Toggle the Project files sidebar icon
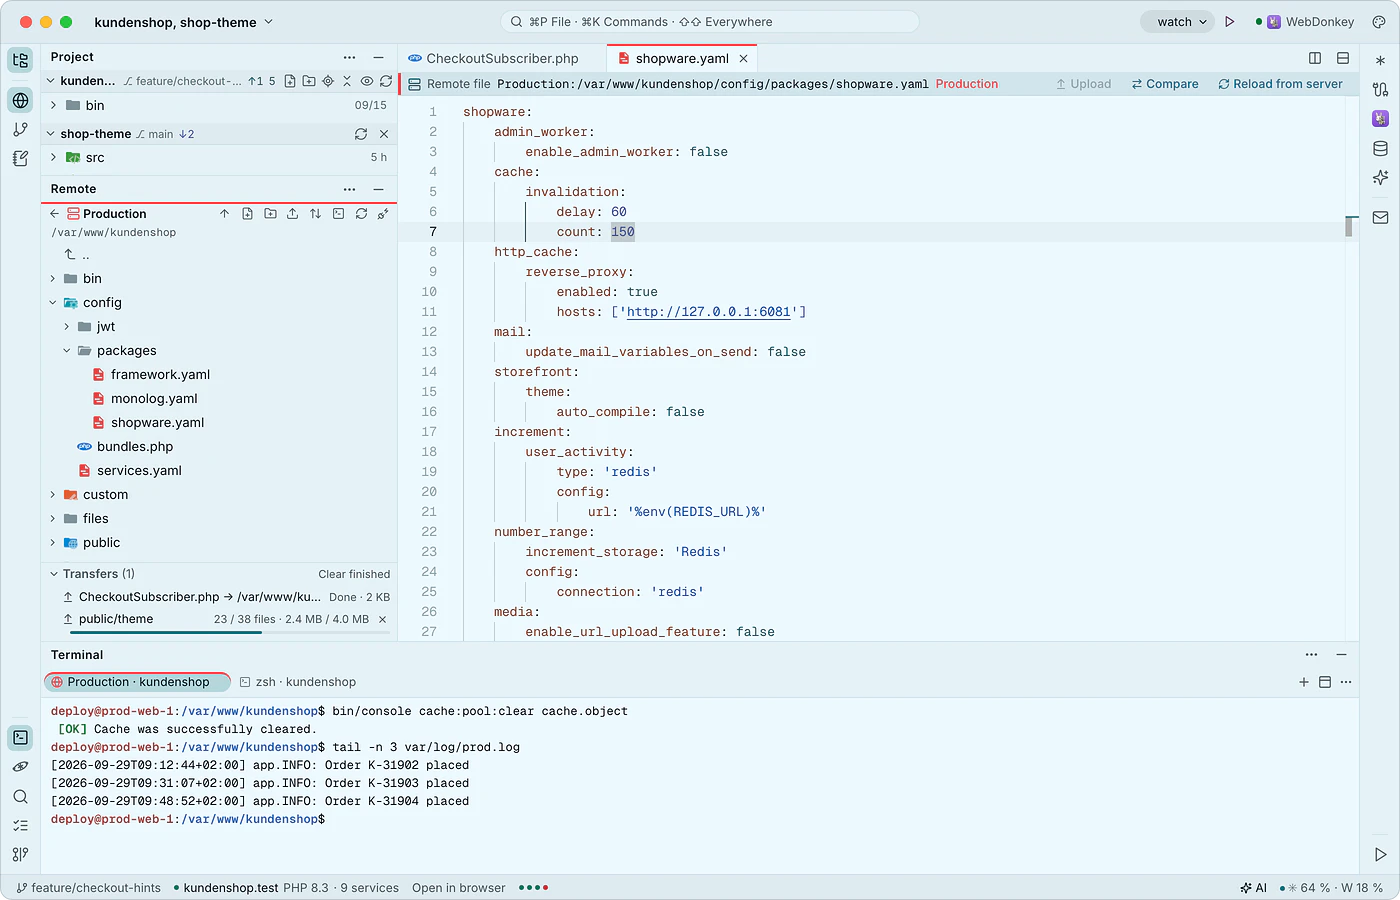This screenshot has width=1400, height=900. tap(20, 60)
